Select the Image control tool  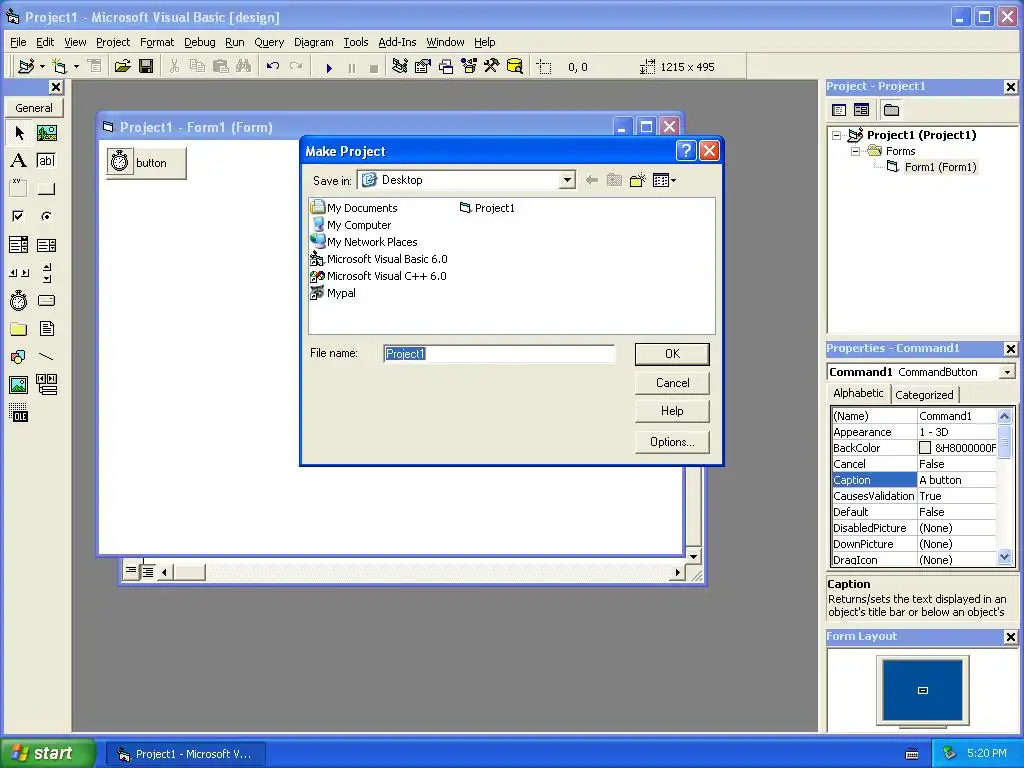pos(19,385)
